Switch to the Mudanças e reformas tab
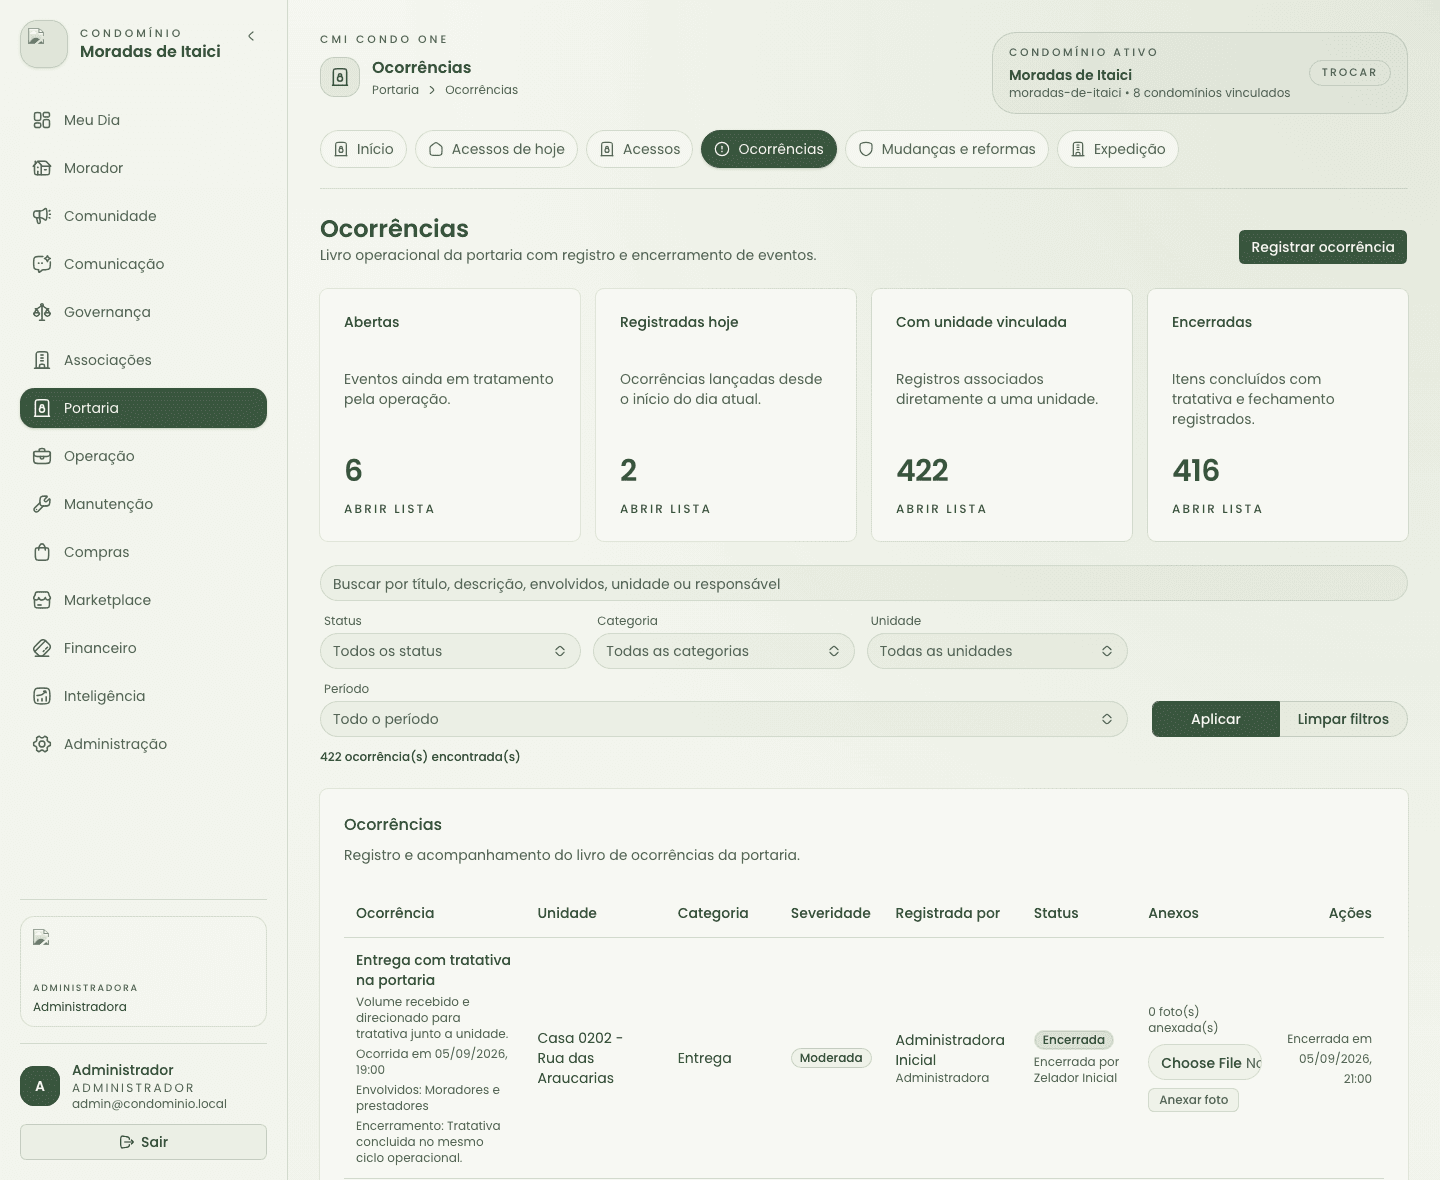The width and height of the screenshot is (1440, 1180). [x=947, y=149]
